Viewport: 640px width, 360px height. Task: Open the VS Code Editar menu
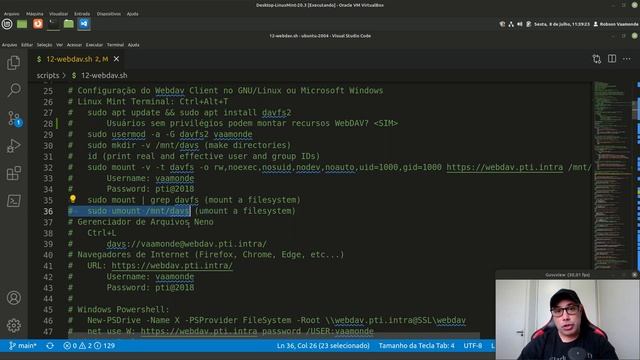[x=27, y=45]
